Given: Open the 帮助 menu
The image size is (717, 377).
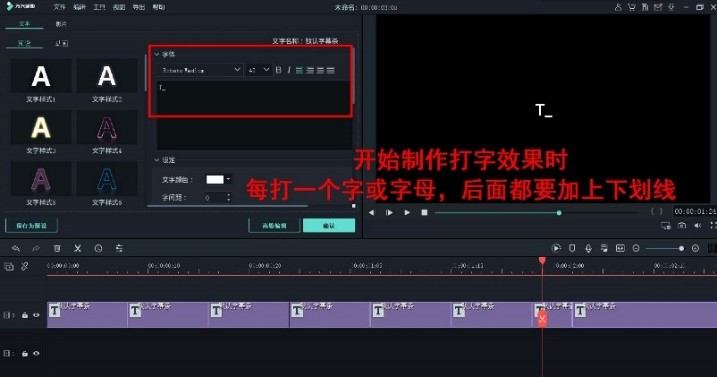Looking at the screenshot, I should [x=159, y=7].
